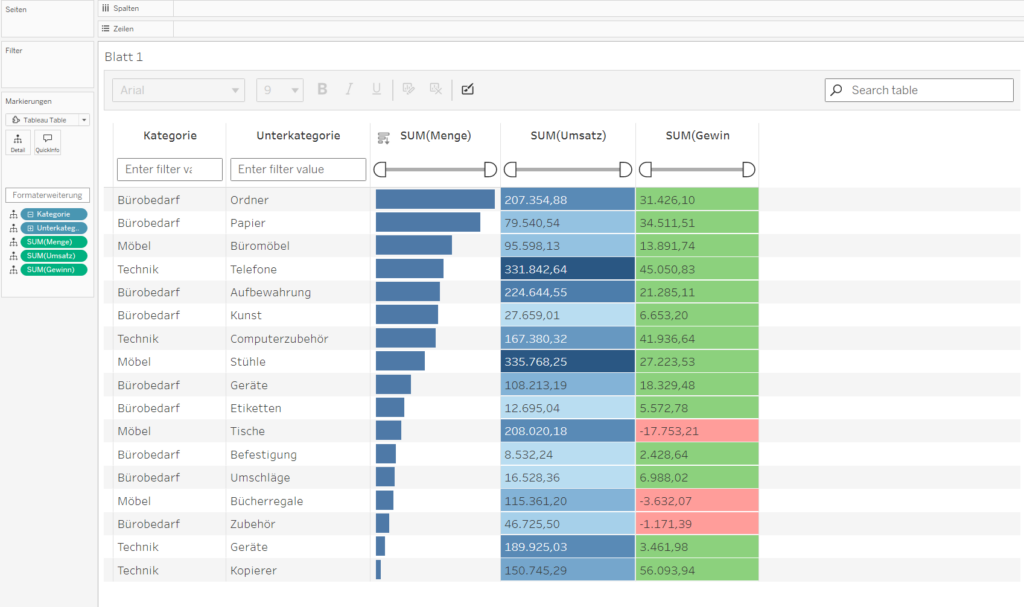
Task: Click left handle of SUM(Gewinn) range slider
Action: point(646,170)
